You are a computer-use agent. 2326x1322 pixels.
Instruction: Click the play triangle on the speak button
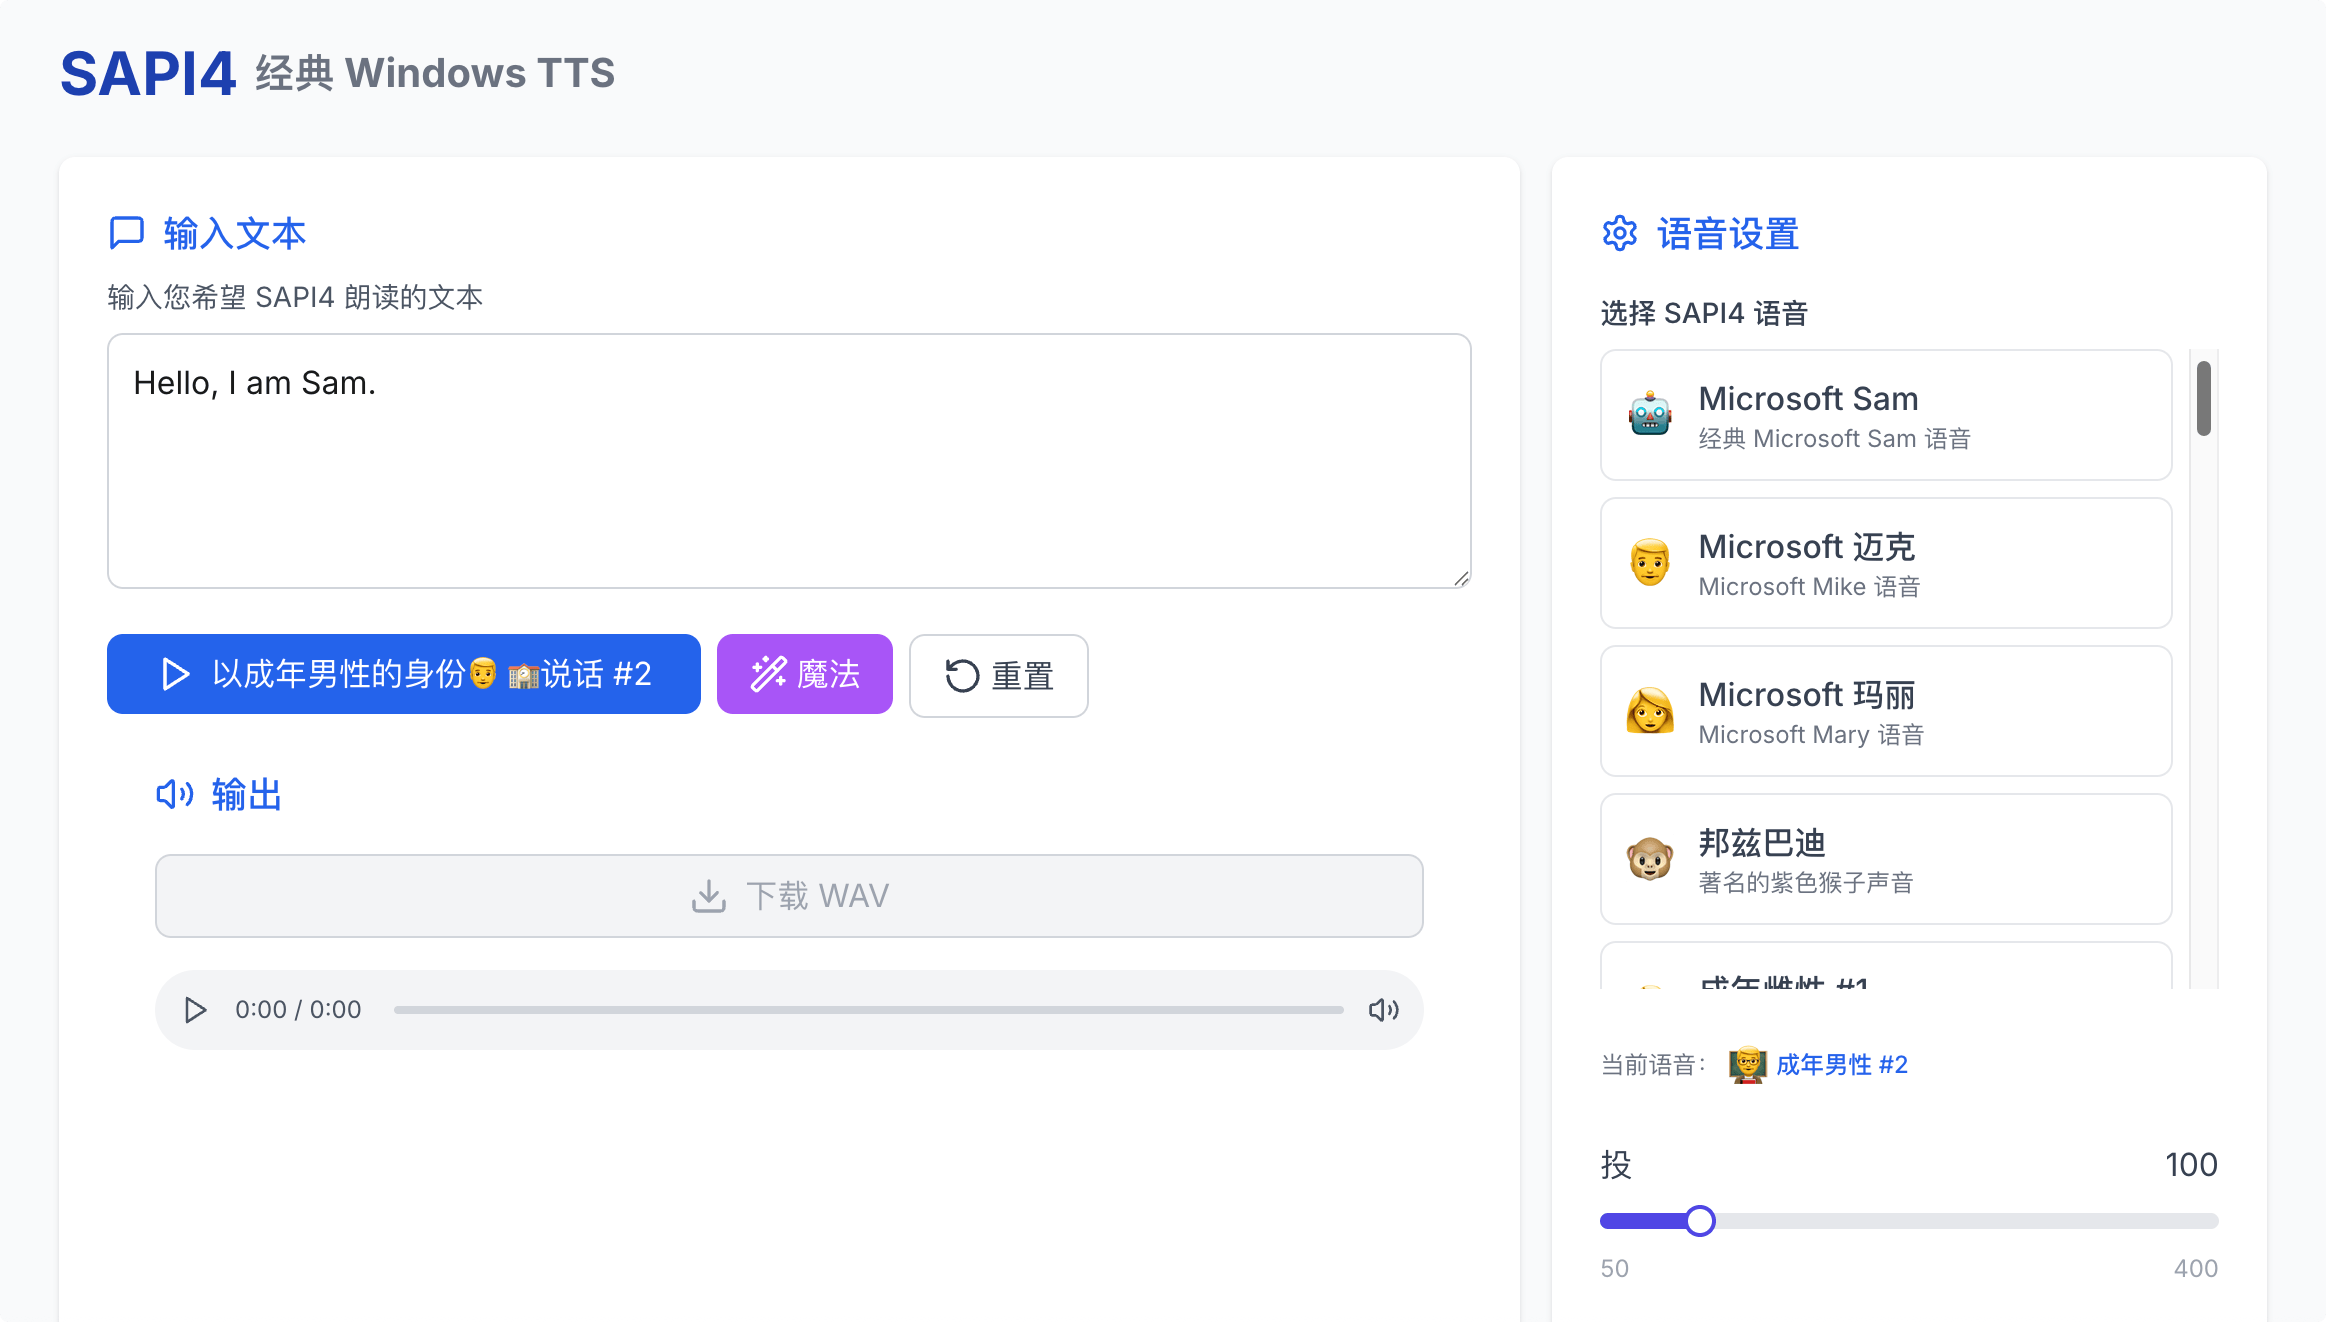[x=176, y=674]
